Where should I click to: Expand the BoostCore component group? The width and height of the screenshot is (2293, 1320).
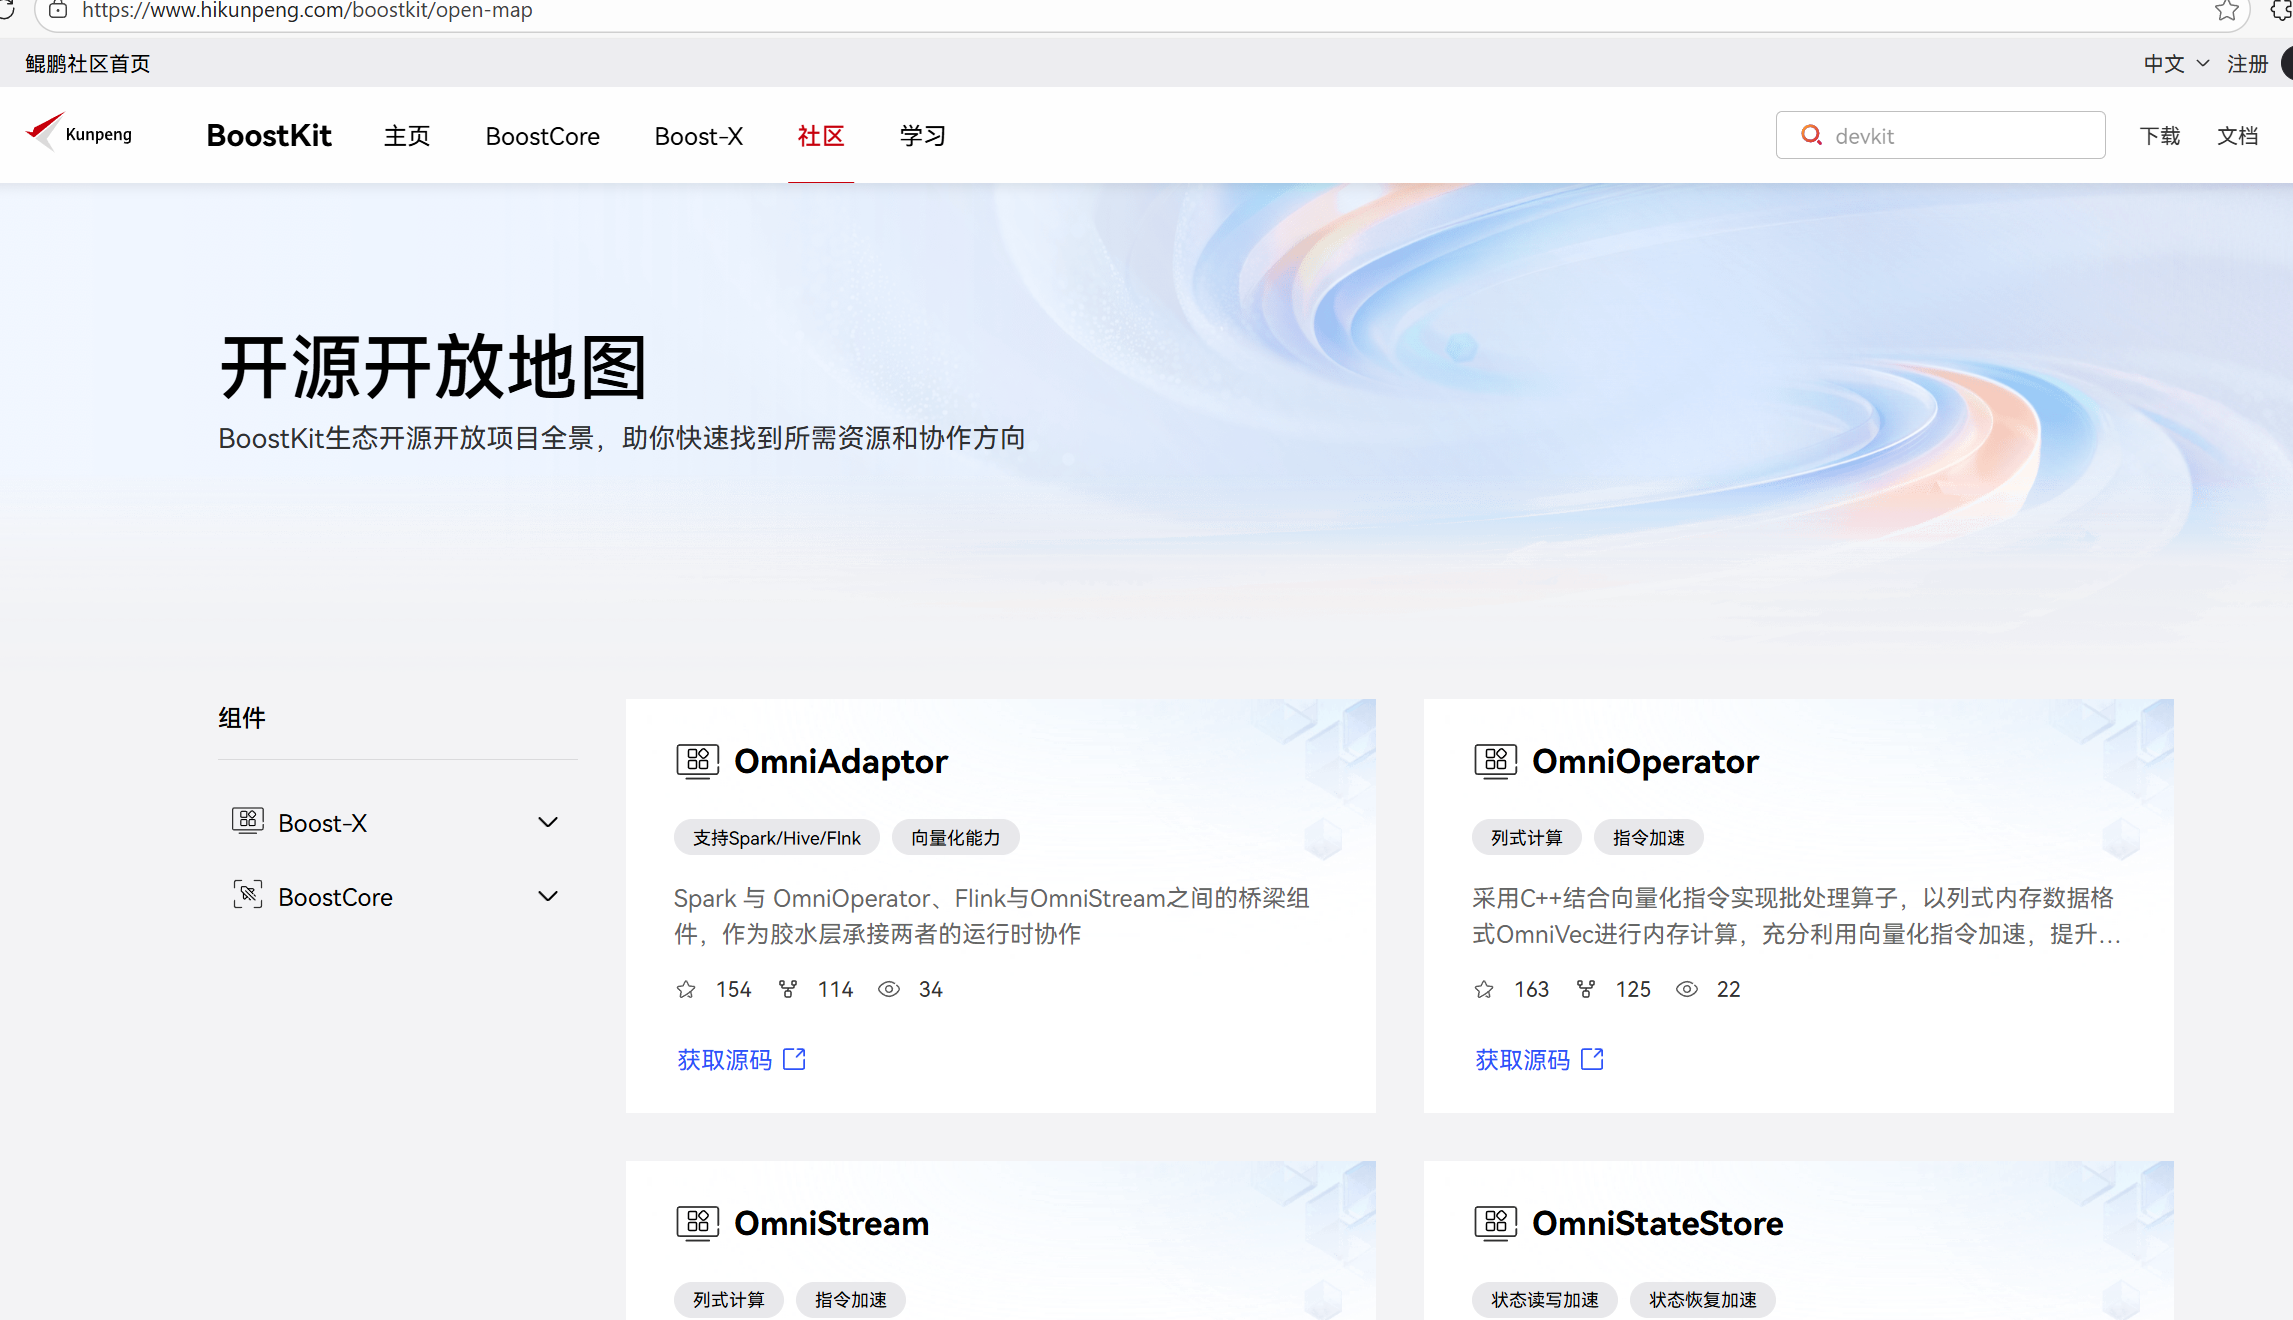point(547,896)
